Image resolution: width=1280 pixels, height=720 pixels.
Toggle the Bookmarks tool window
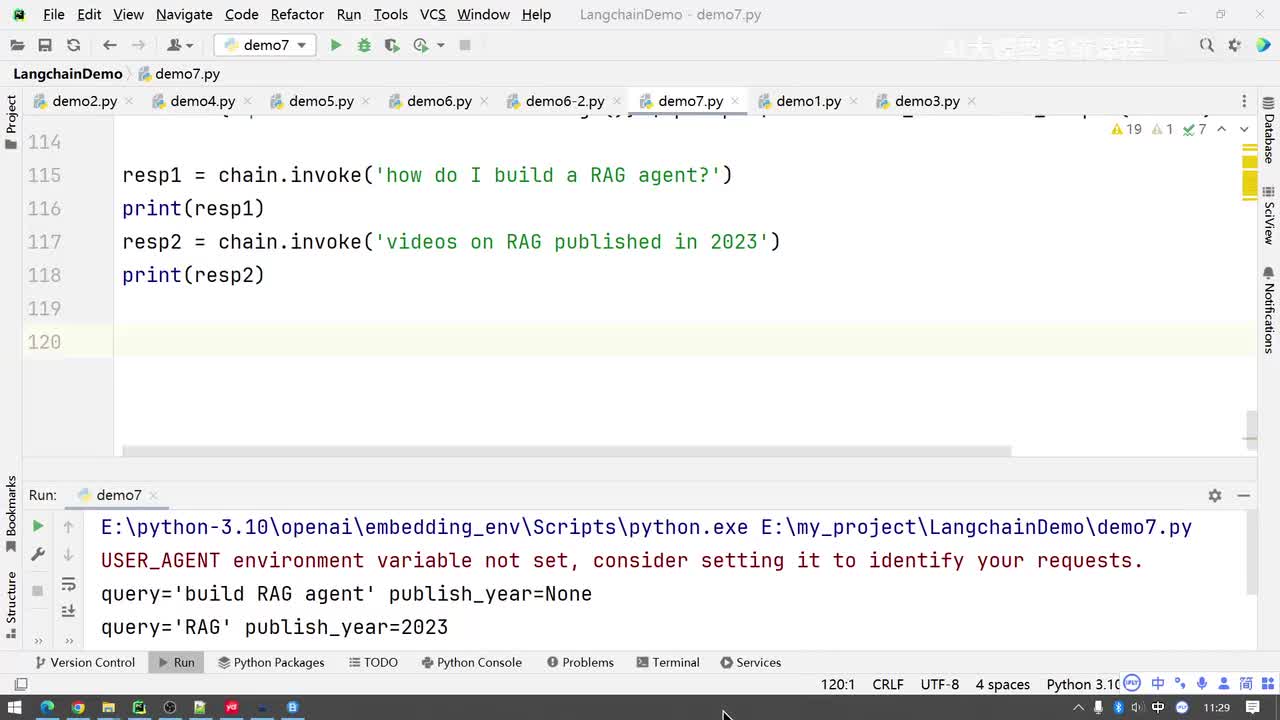pos(11,513)
